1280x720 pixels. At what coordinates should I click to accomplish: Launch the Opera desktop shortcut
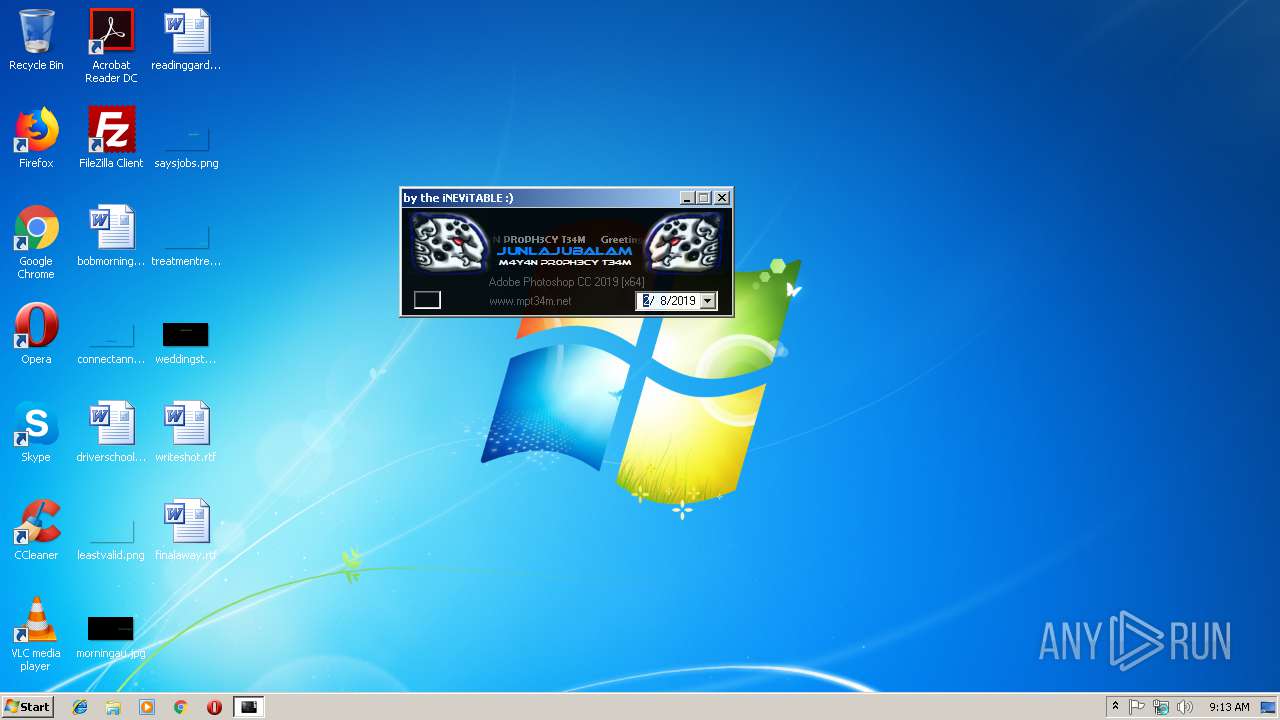[36, 335]
